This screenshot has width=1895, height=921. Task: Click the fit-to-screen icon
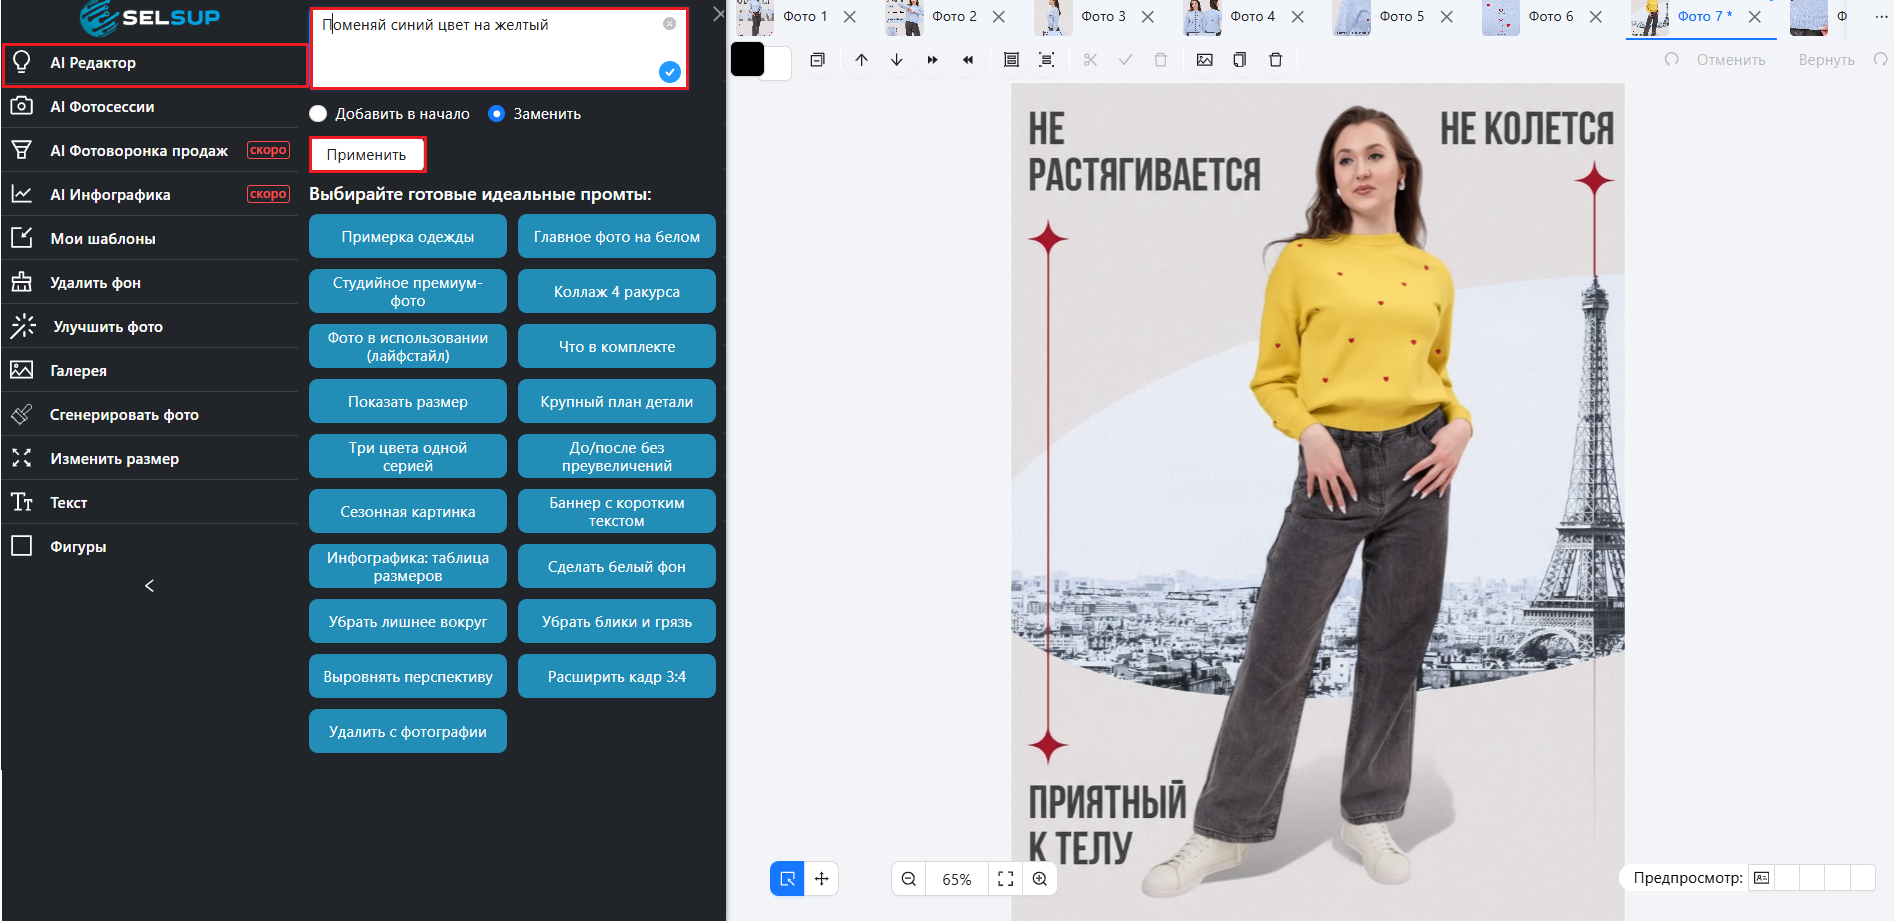tap(1006, 879)
